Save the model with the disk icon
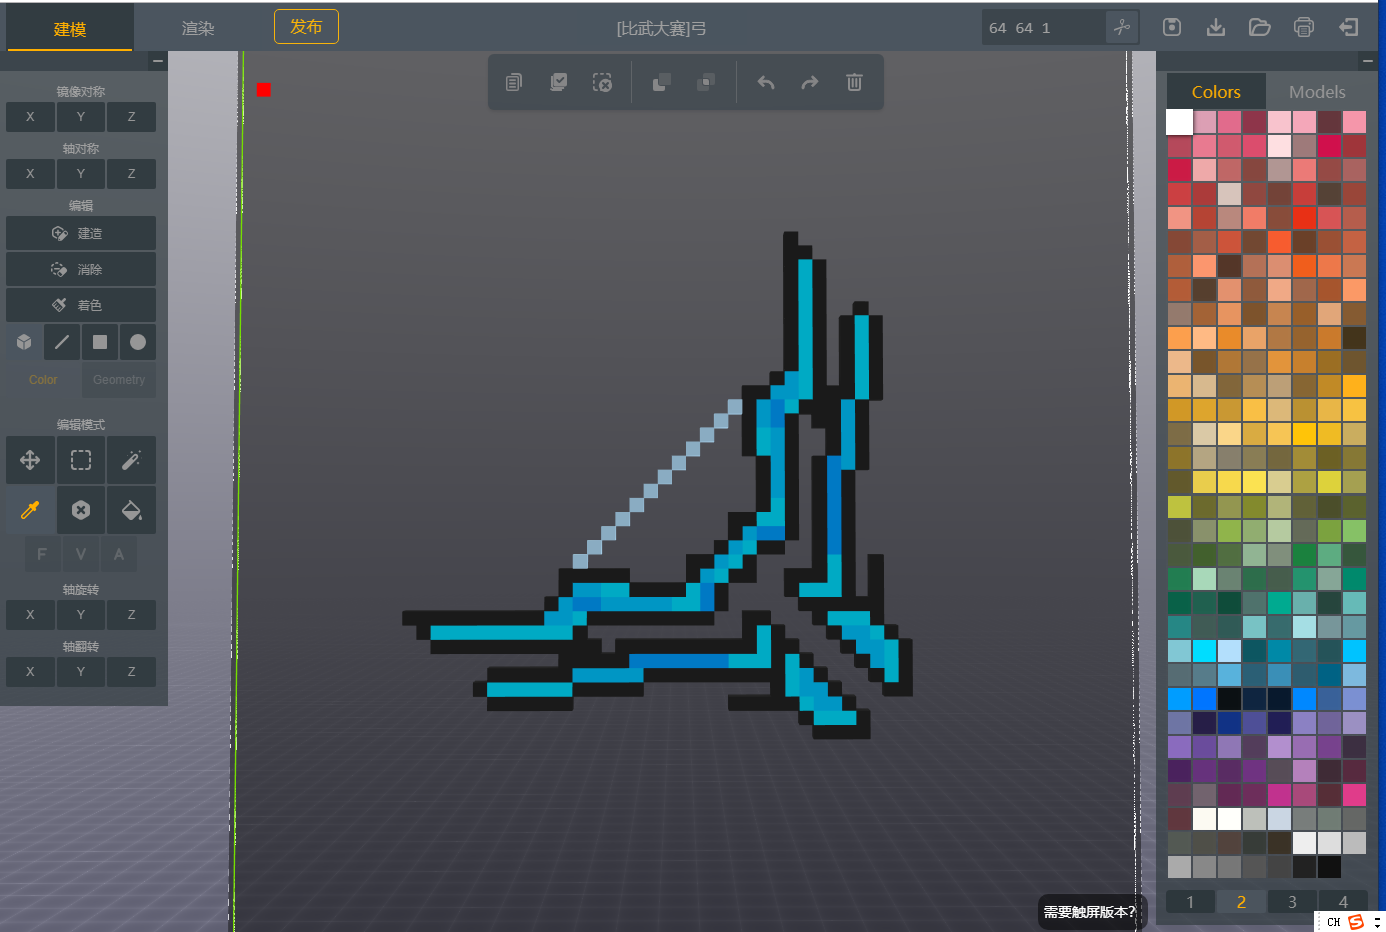 (1172, 27)
